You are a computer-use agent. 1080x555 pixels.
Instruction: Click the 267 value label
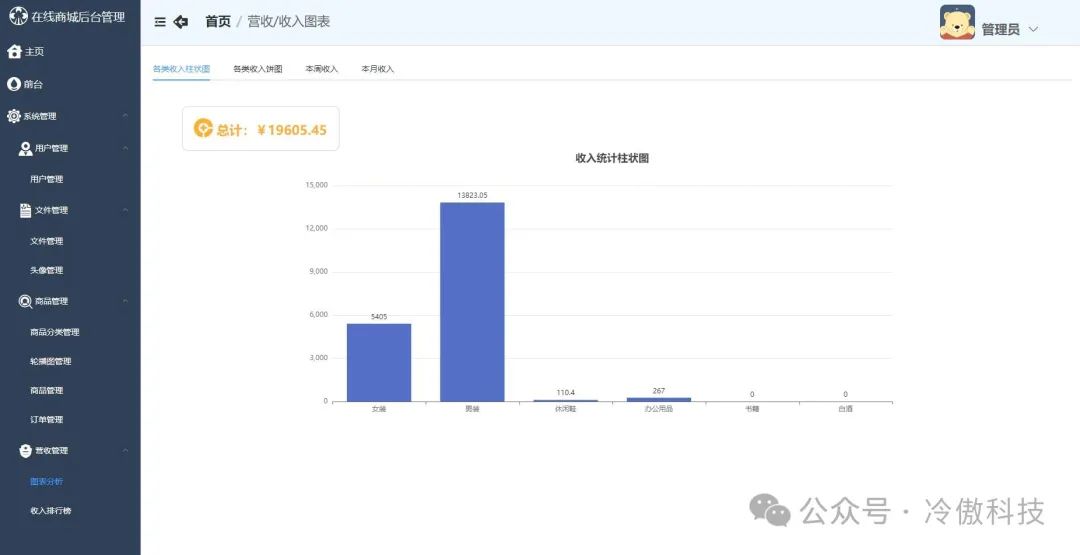(659, 390)
